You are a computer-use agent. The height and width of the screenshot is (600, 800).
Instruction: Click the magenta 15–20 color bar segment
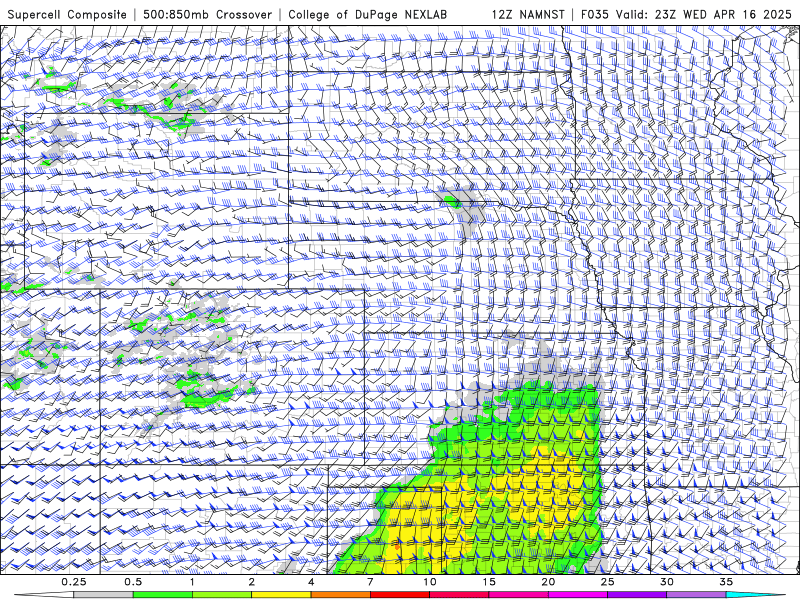tap(518, 595)
